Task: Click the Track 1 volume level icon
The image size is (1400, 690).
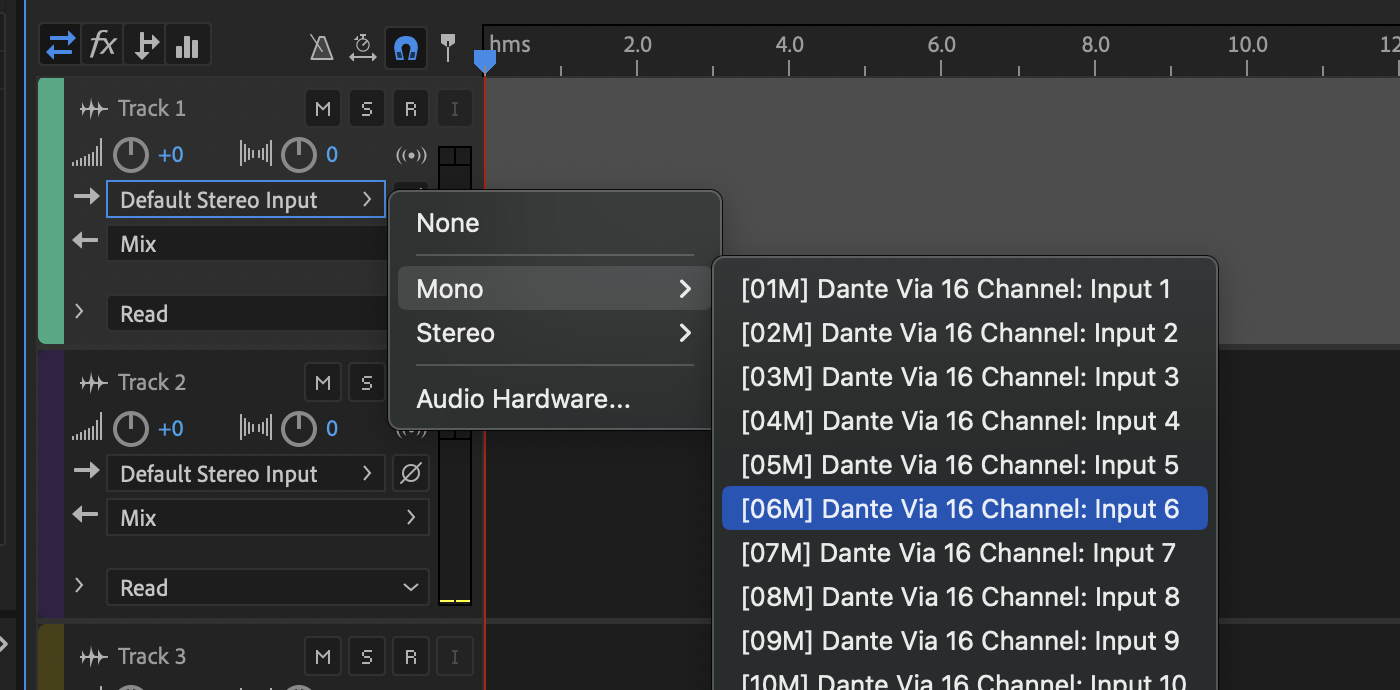Action: (87, 155)
